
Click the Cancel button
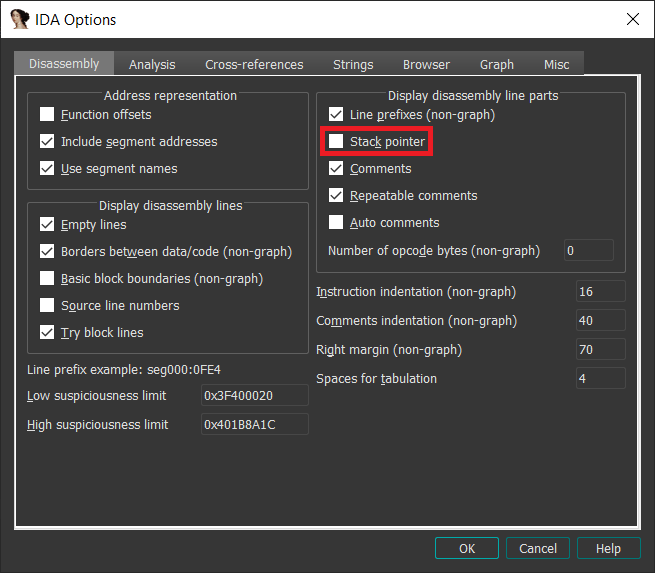pyautogui.click(x=538, y=548)
